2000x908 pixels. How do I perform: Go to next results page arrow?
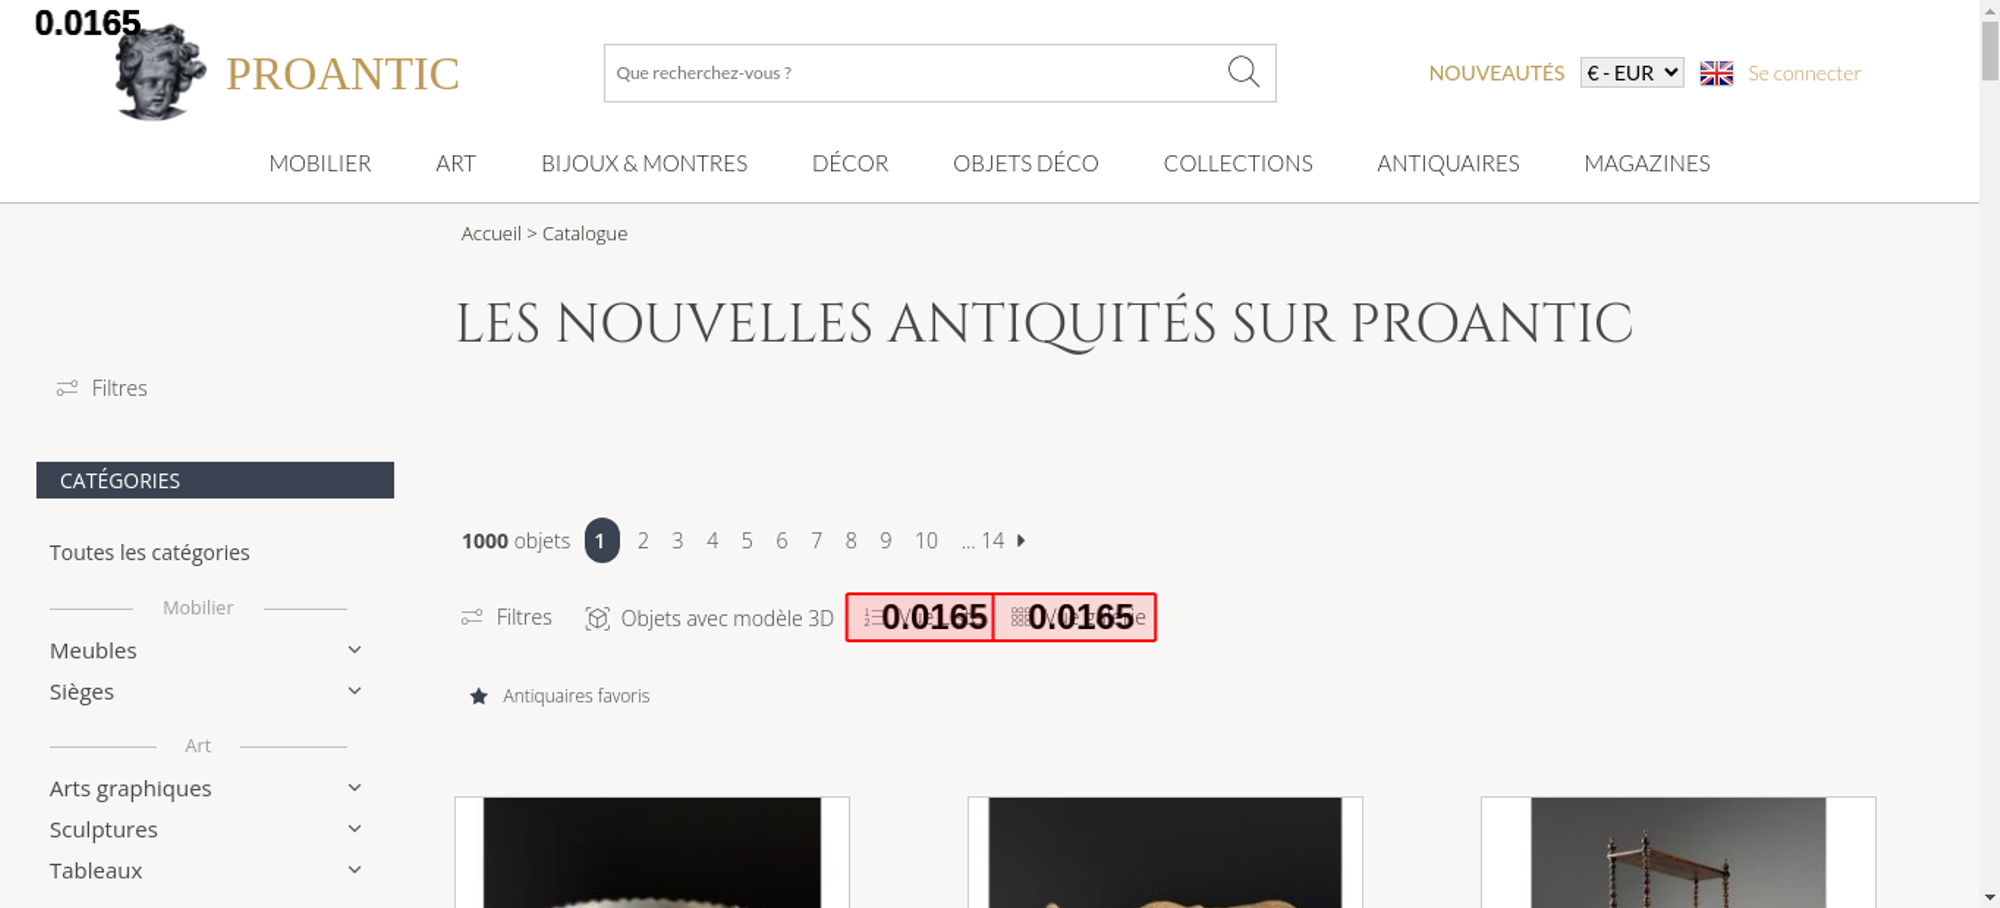[x=1021, y=541]
